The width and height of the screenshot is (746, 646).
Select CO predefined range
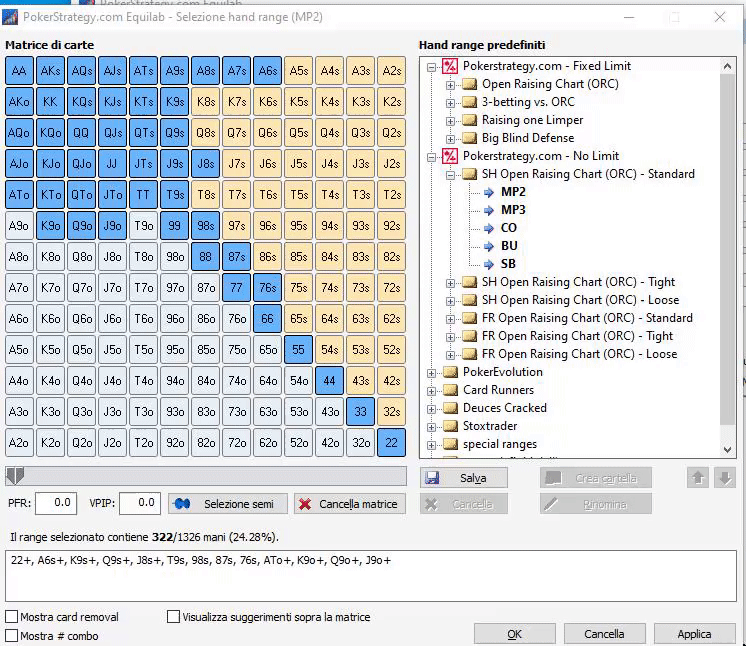(509, 228)
